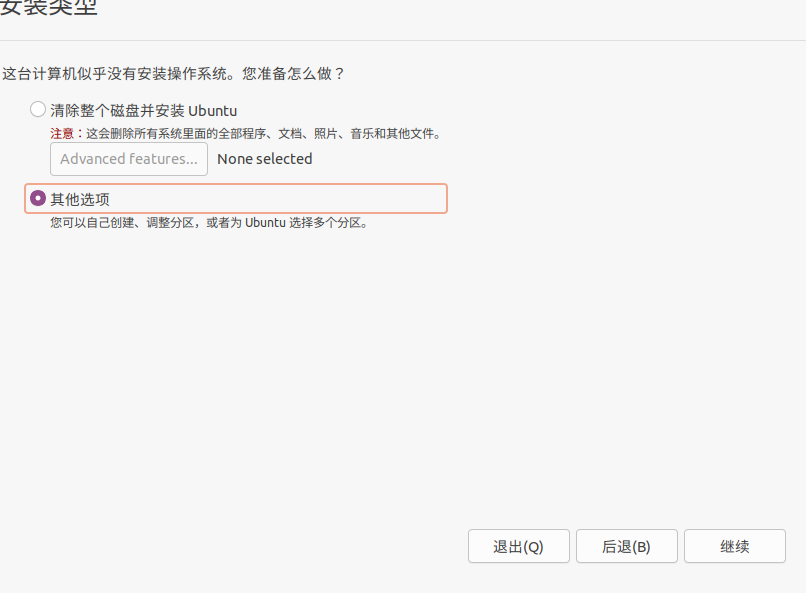The width and height of the screenshot is (806, 593).
Task: Click the question 这台计算机似乎没有安装操作系统
Action: pyautogui.click(x=173, y=74)
